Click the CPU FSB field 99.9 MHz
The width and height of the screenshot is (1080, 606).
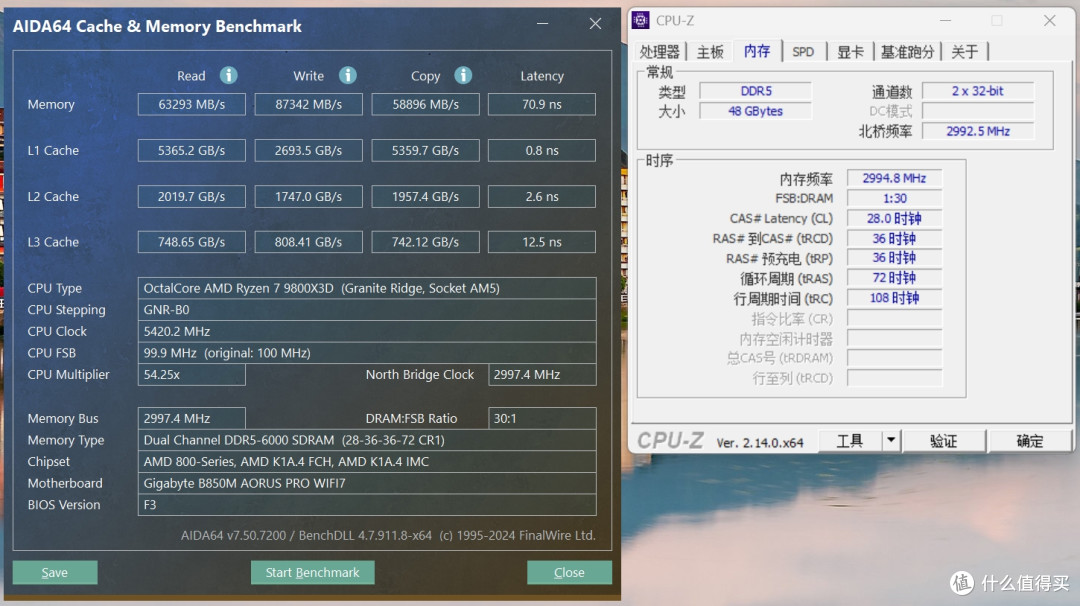[367, 353]
